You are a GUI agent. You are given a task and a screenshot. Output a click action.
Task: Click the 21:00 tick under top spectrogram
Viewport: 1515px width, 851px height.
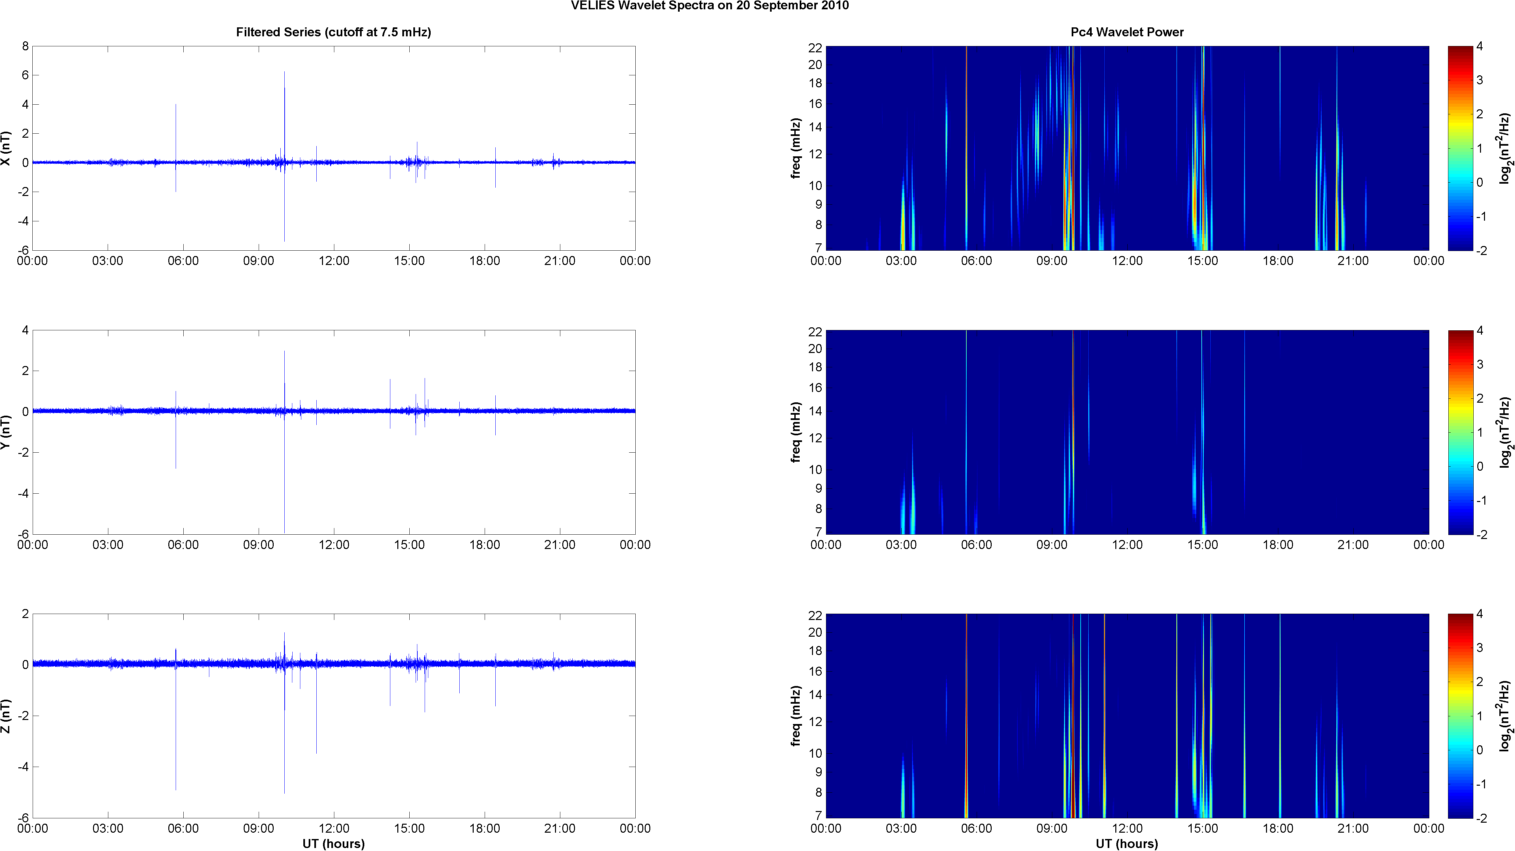(1353, 261)
